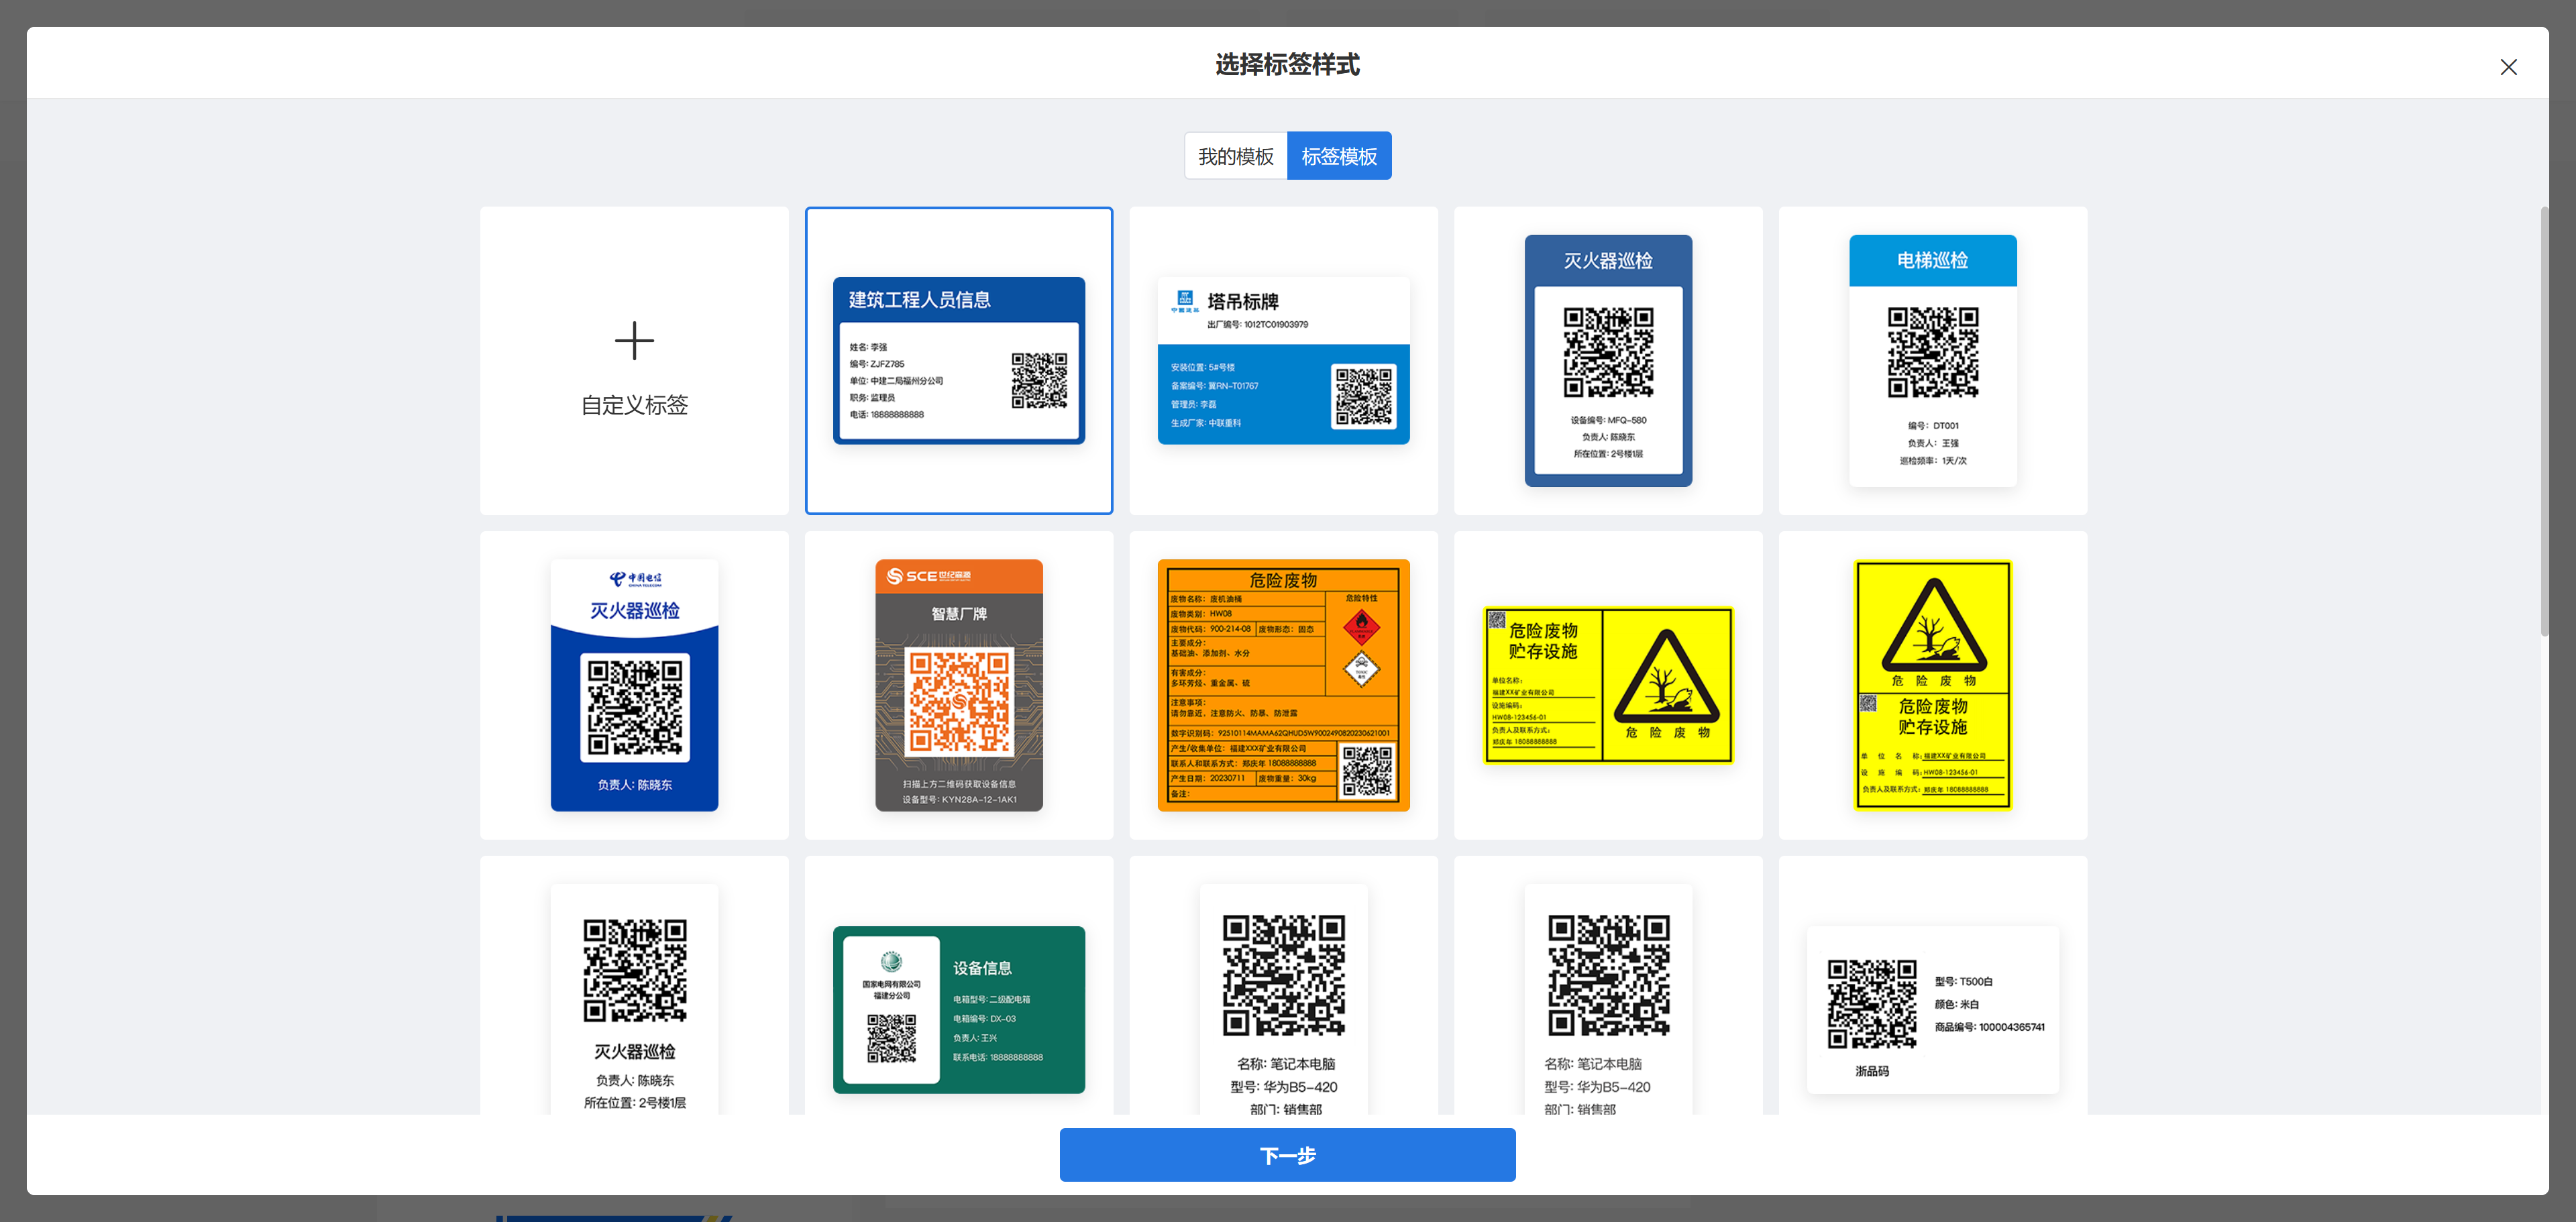Switch to 我的模板 tab
2576x1222 pixels.
point(1236,156)
